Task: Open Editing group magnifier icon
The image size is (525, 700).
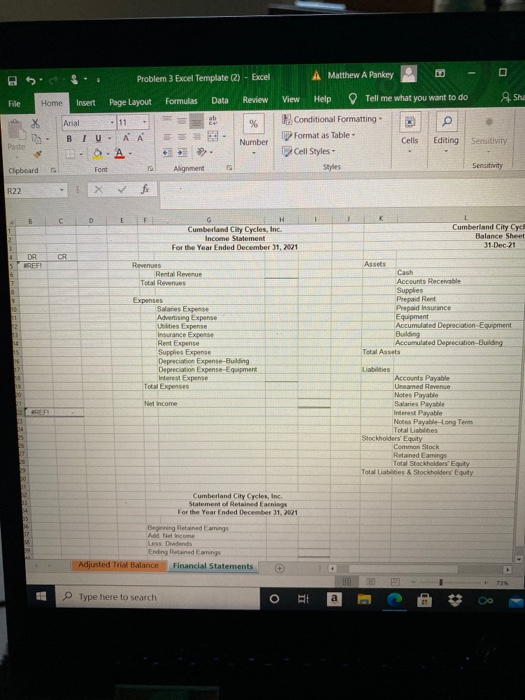Action: coord(446,121)
